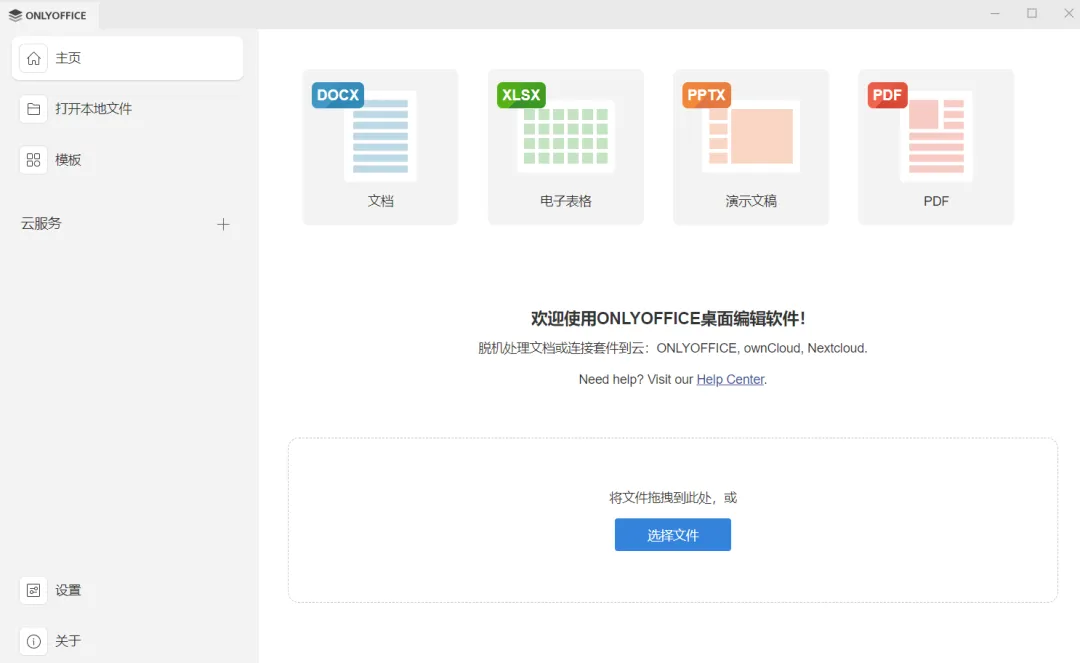The height and width of the screenshot is (663, 1080).
Task: Add a cloud service with plus icon
Action: pos(223,224)
